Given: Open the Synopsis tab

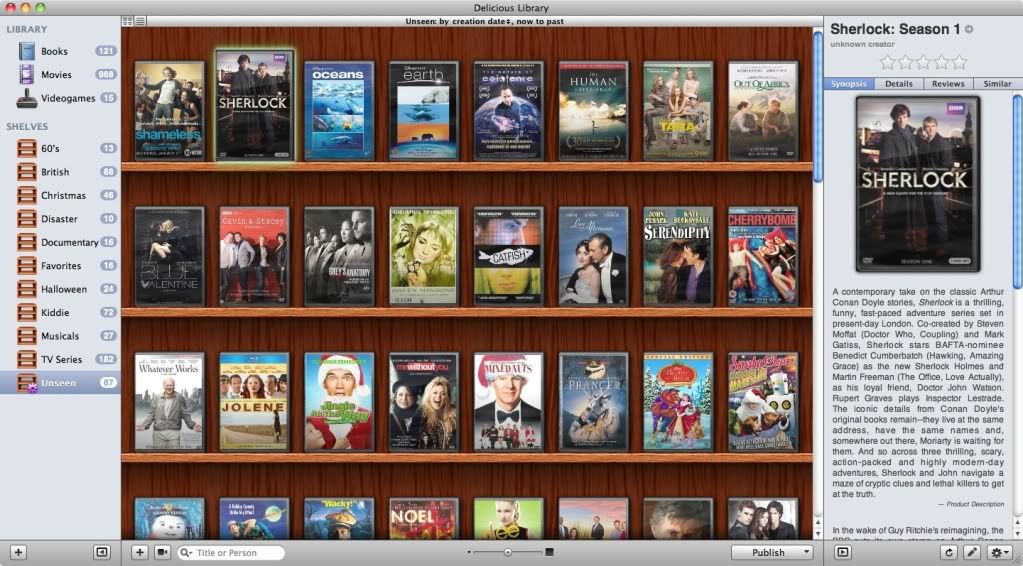Looking at the screenshot, I should coord(849,83).
